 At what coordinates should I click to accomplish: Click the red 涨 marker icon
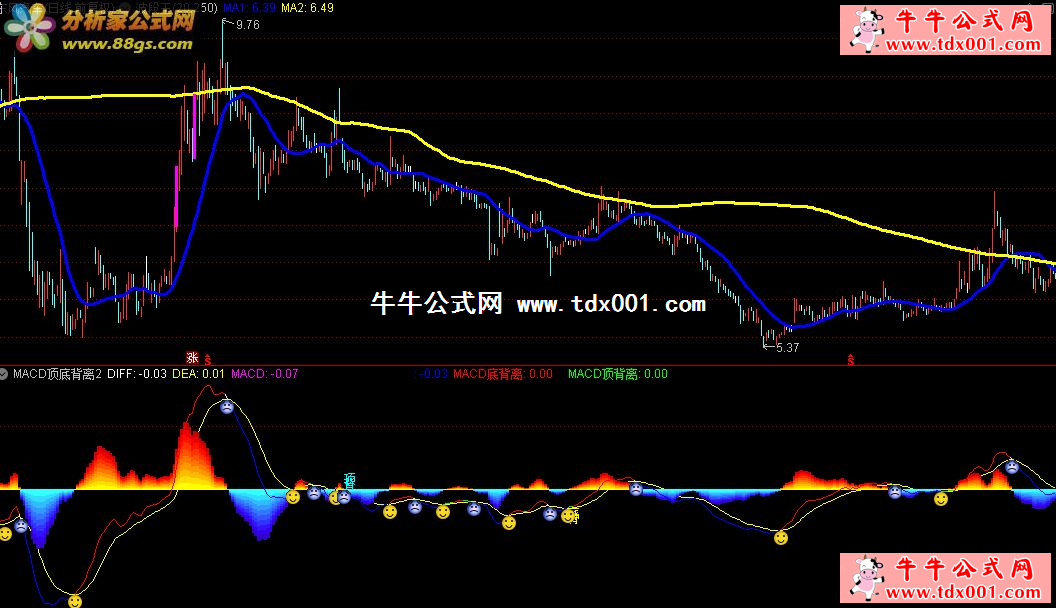coord(192,357)
